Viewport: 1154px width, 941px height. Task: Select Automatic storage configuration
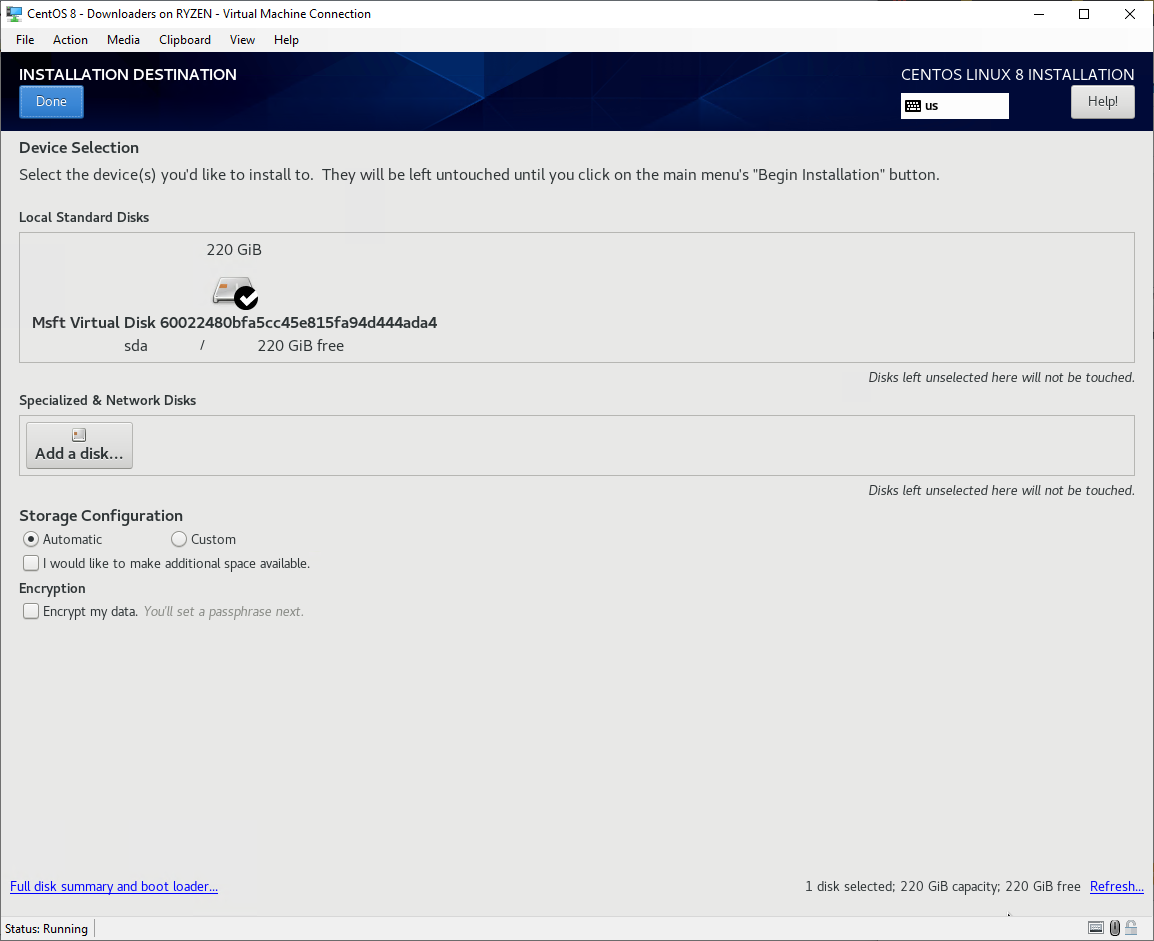[x=31, y=539]
